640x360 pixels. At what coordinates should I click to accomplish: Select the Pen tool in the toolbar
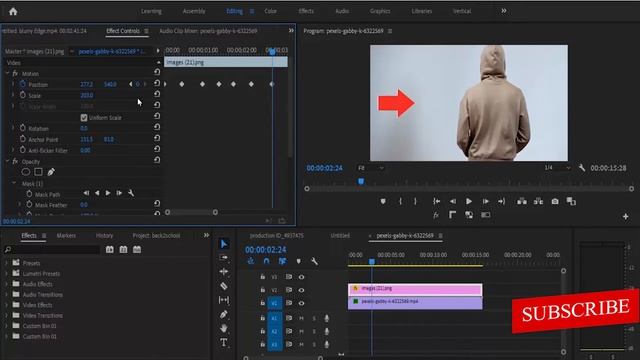pyautogui.click(x=224, y=314)
